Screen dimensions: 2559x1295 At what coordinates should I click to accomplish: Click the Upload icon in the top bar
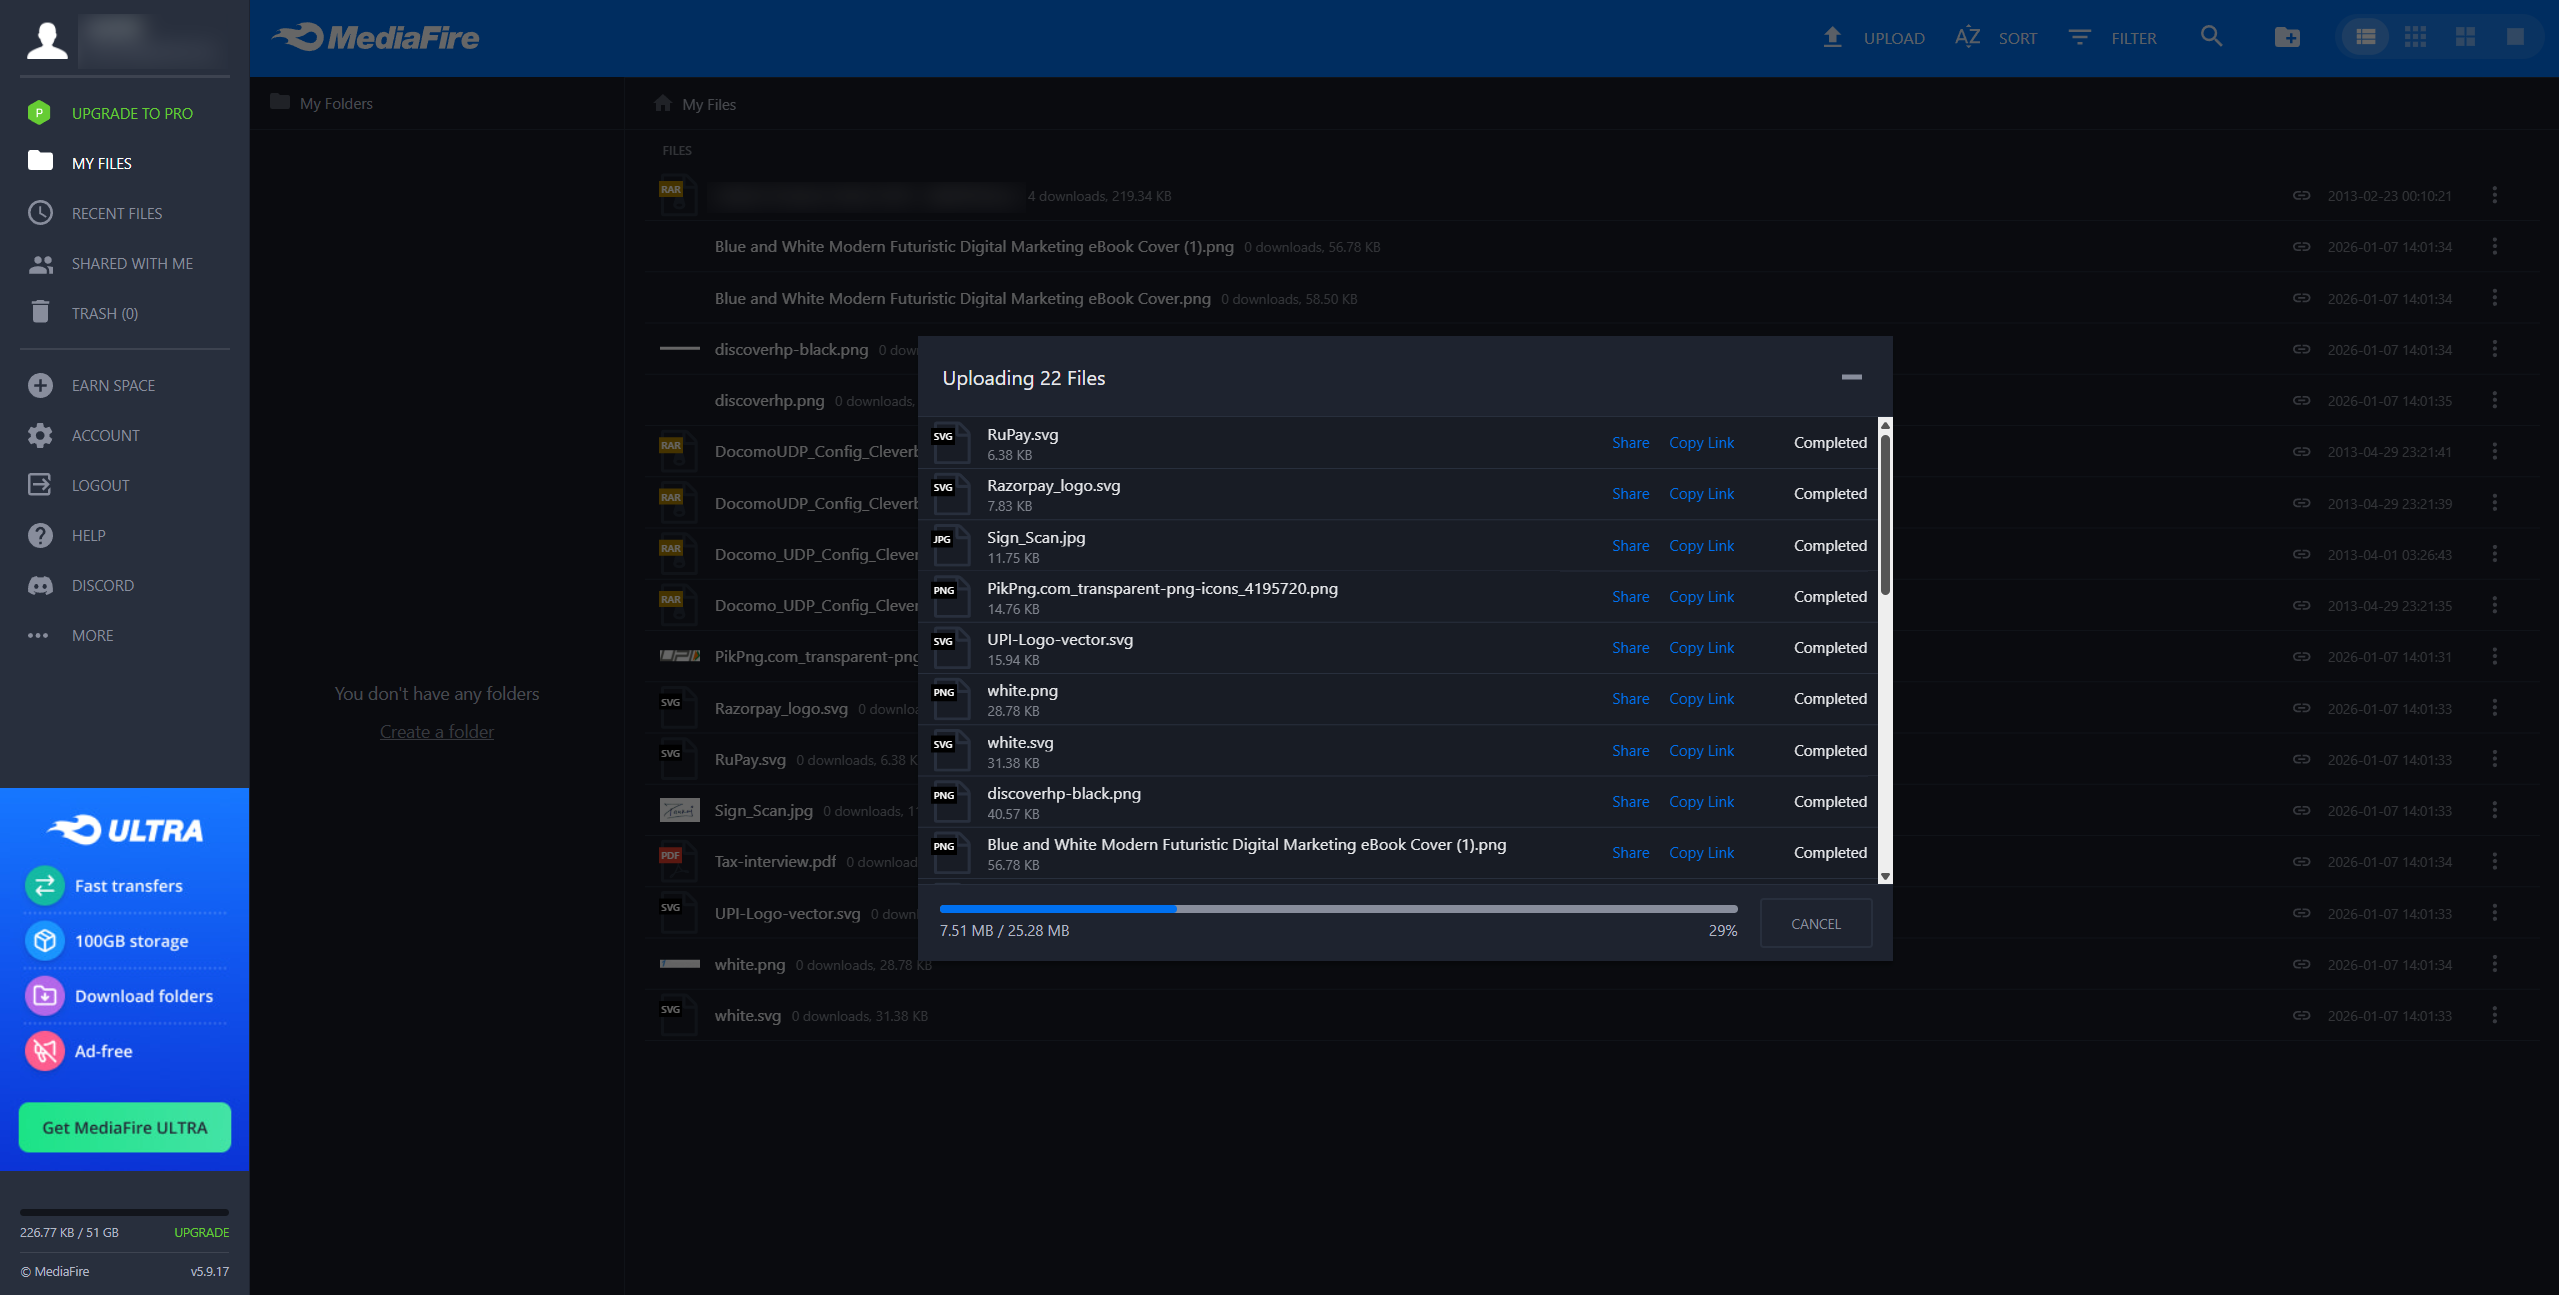(1832, 37)
